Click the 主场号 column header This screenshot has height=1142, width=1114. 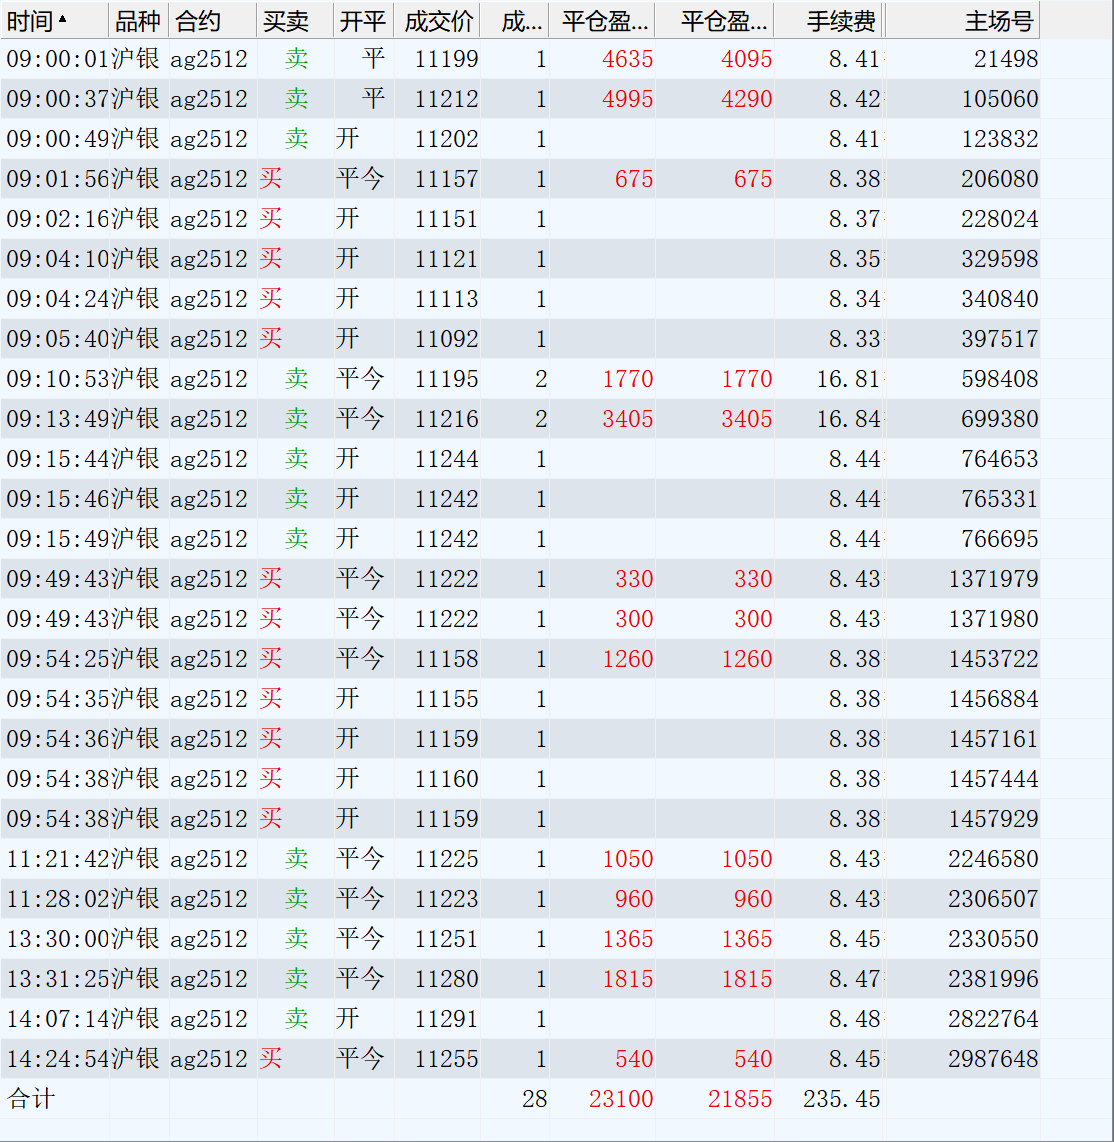point(963,20)
